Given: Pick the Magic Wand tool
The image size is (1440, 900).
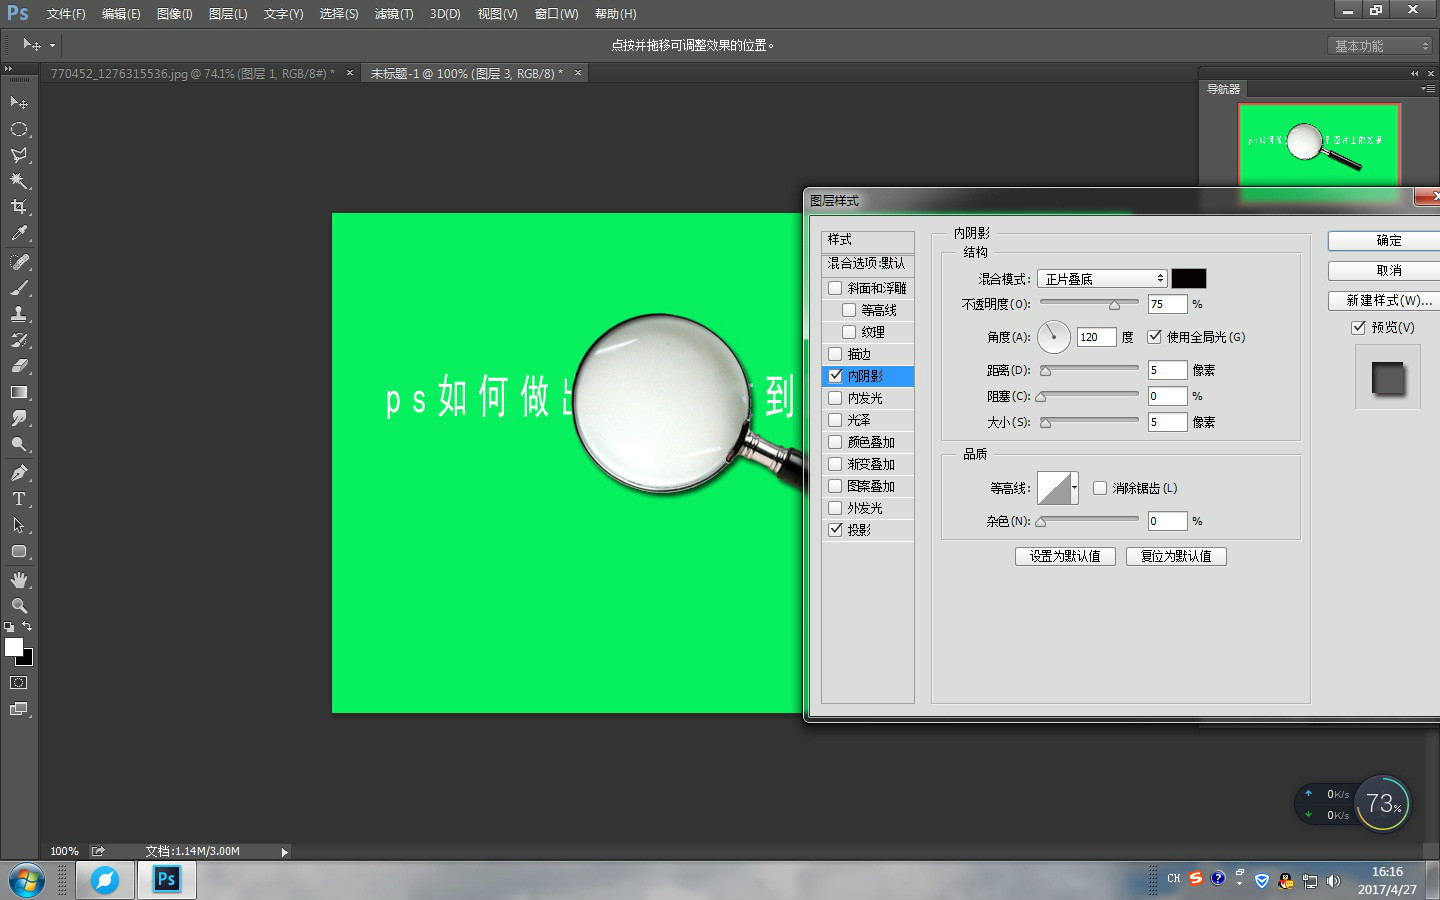Looking at the screenshot, I should pos(19,181).
